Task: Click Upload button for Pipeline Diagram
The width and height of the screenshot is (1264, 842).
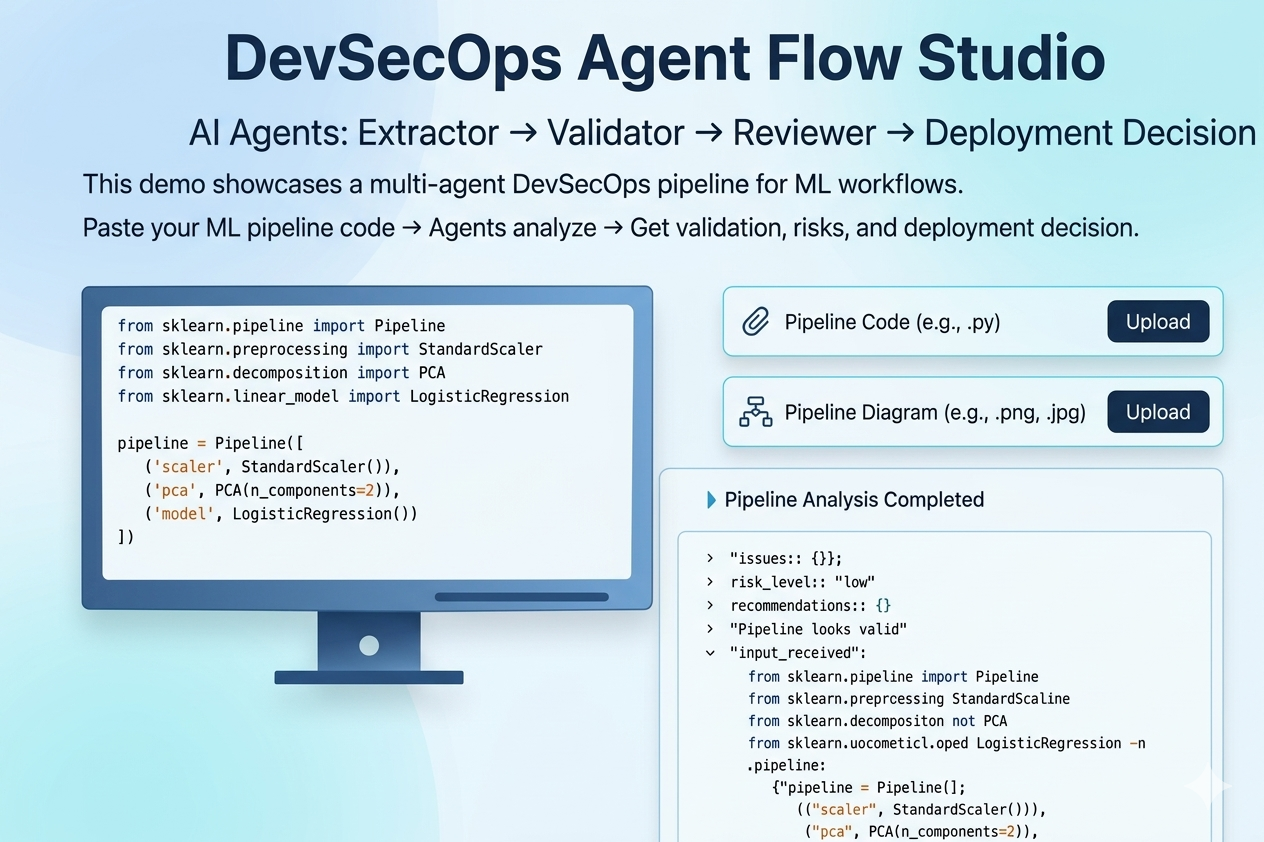Action: click(1158, 412)
